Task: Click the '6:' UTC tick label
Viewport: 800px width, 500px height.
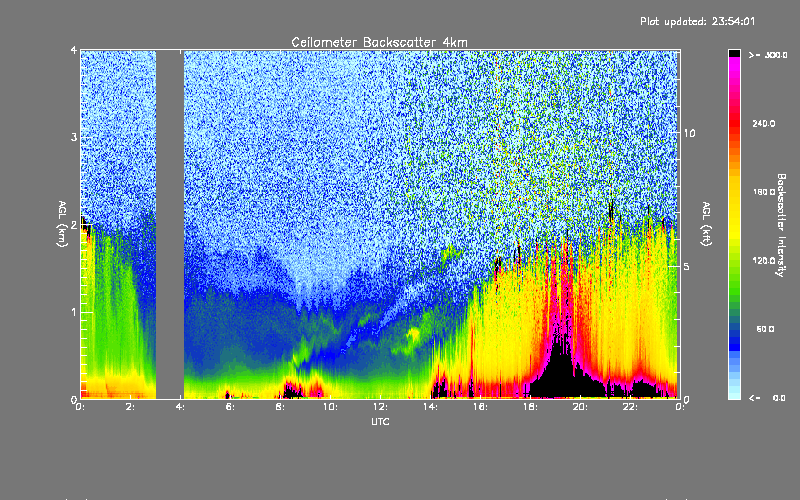Action: [x=230, y=407]
